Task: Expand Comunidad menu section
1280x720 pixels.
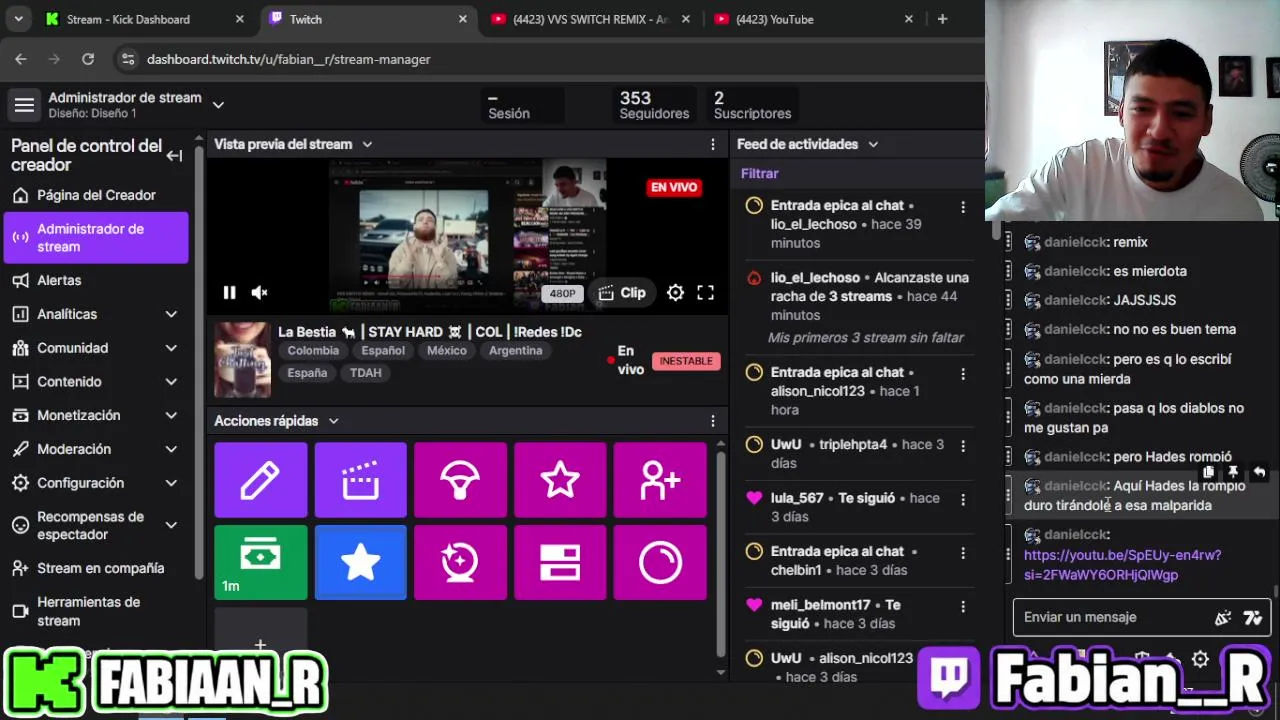Action: [x=171, y=348]
